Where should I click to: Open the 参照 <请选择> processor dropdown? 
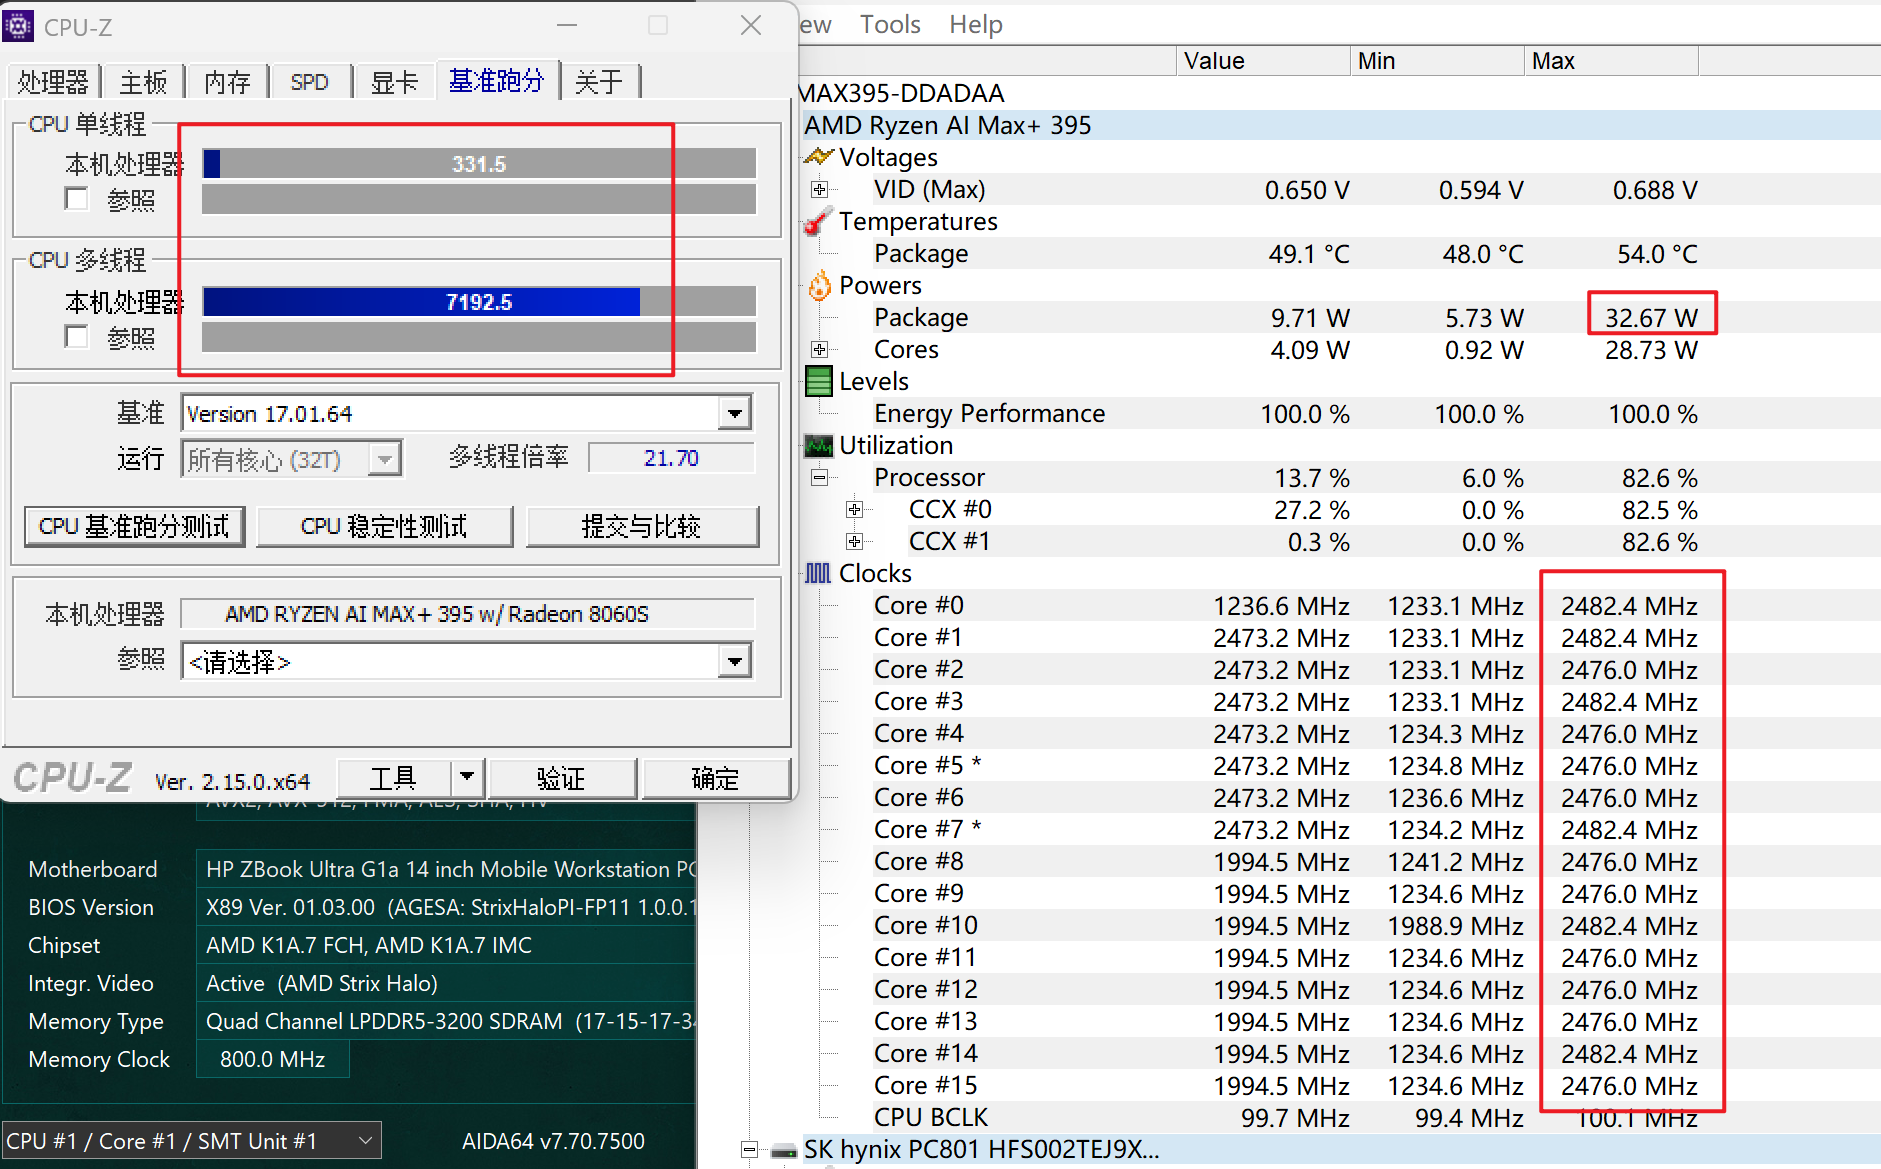(734, 661)
